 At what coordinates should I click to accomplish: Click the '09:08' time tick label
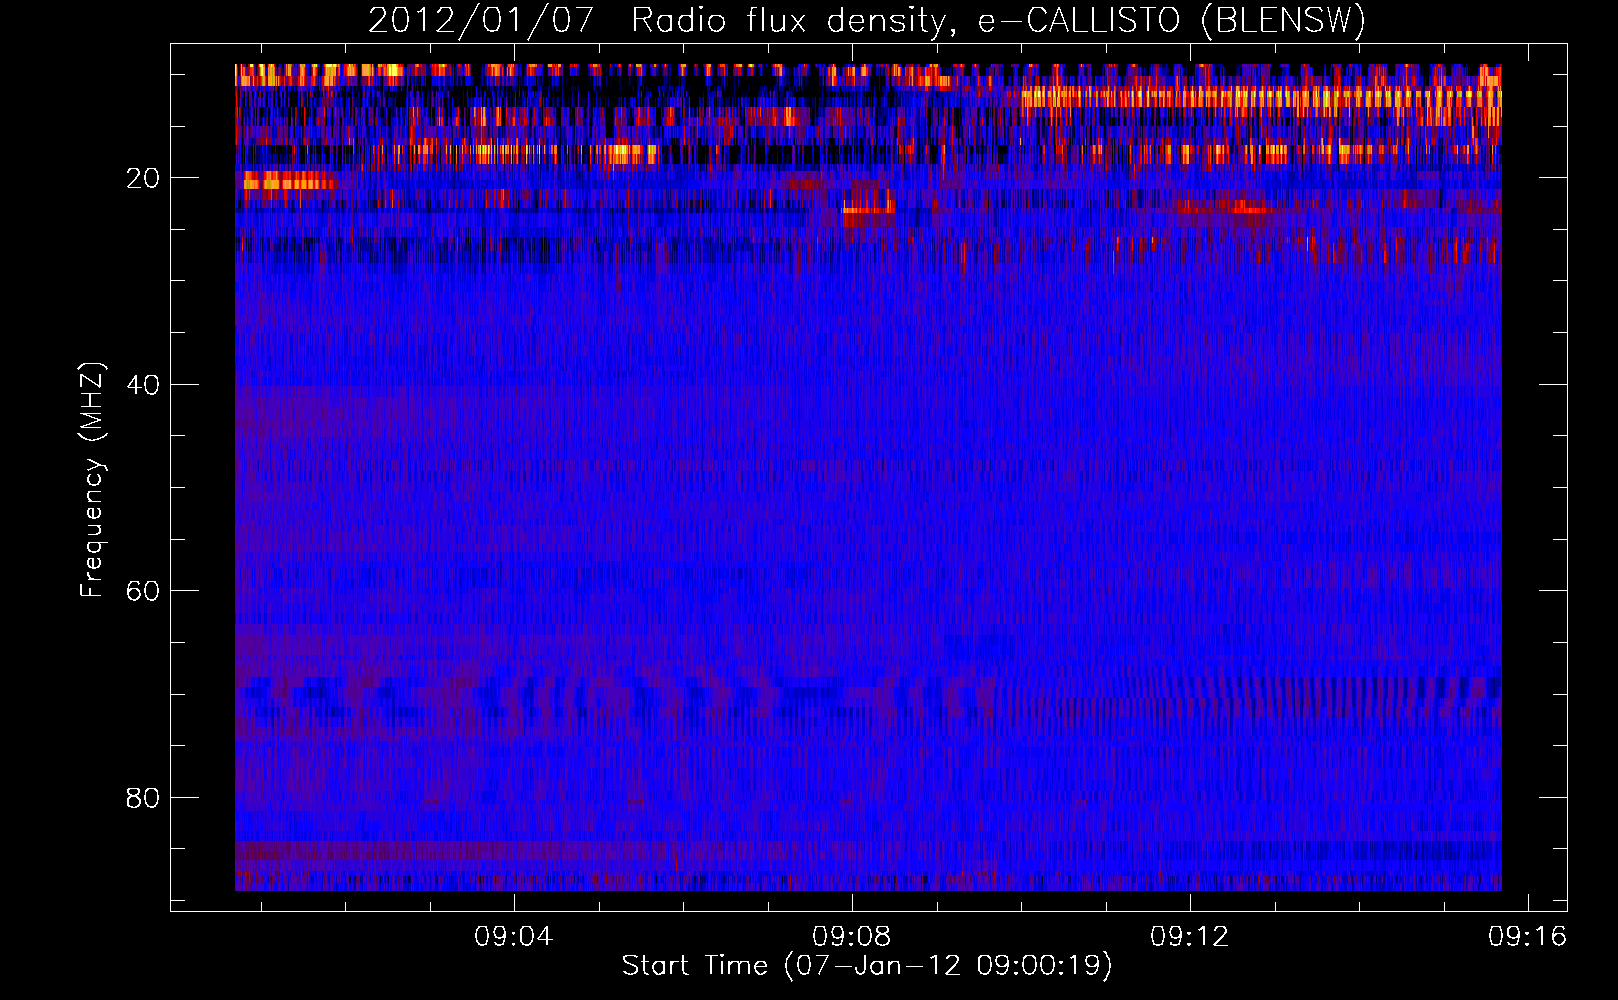tap(851, 936)
